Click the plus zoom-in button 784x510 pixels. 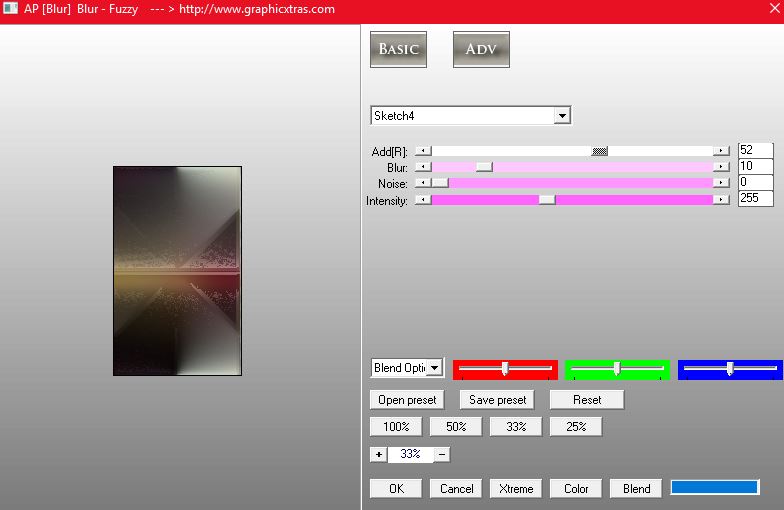click(378, 454)
